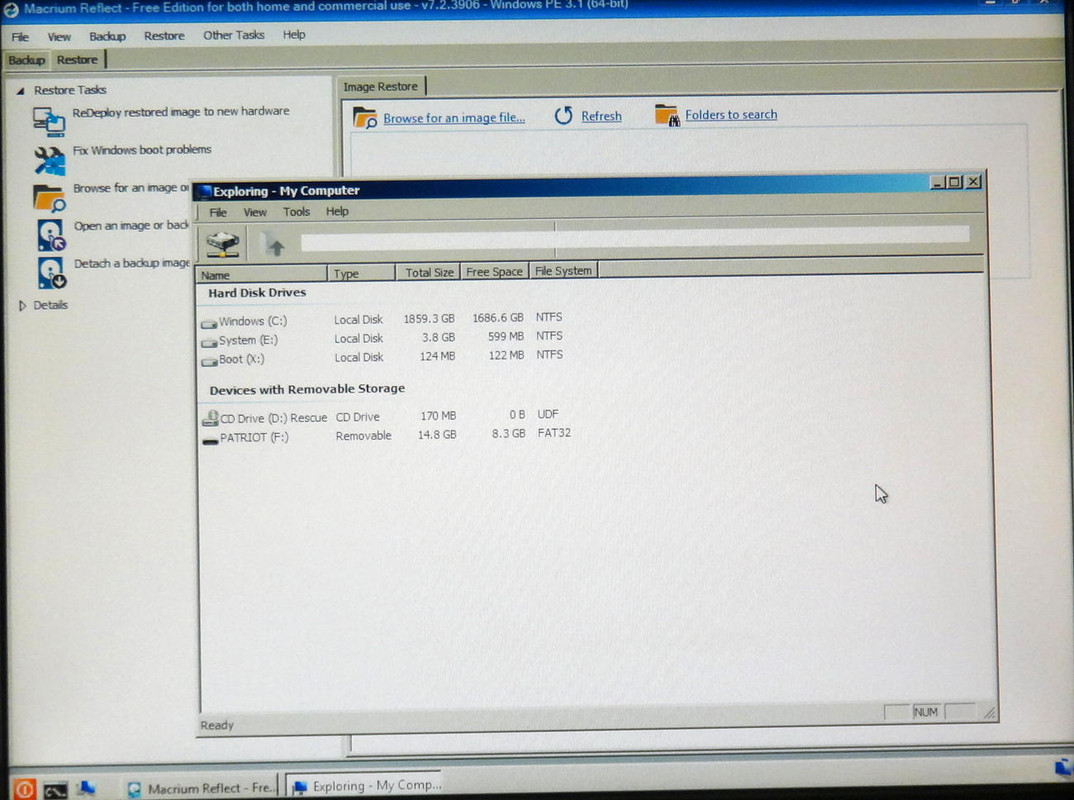The height and width of the screenshot is (800, 1074).
Task: Click the Hard Disk Drives group heading
Action: 257,292
